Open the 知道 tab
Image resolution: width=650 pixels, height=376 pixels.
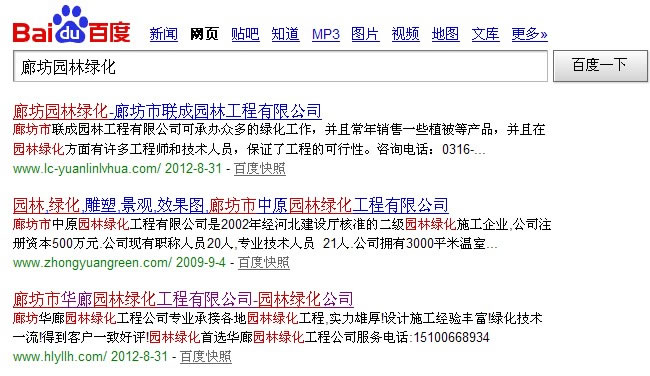[286, 34]
